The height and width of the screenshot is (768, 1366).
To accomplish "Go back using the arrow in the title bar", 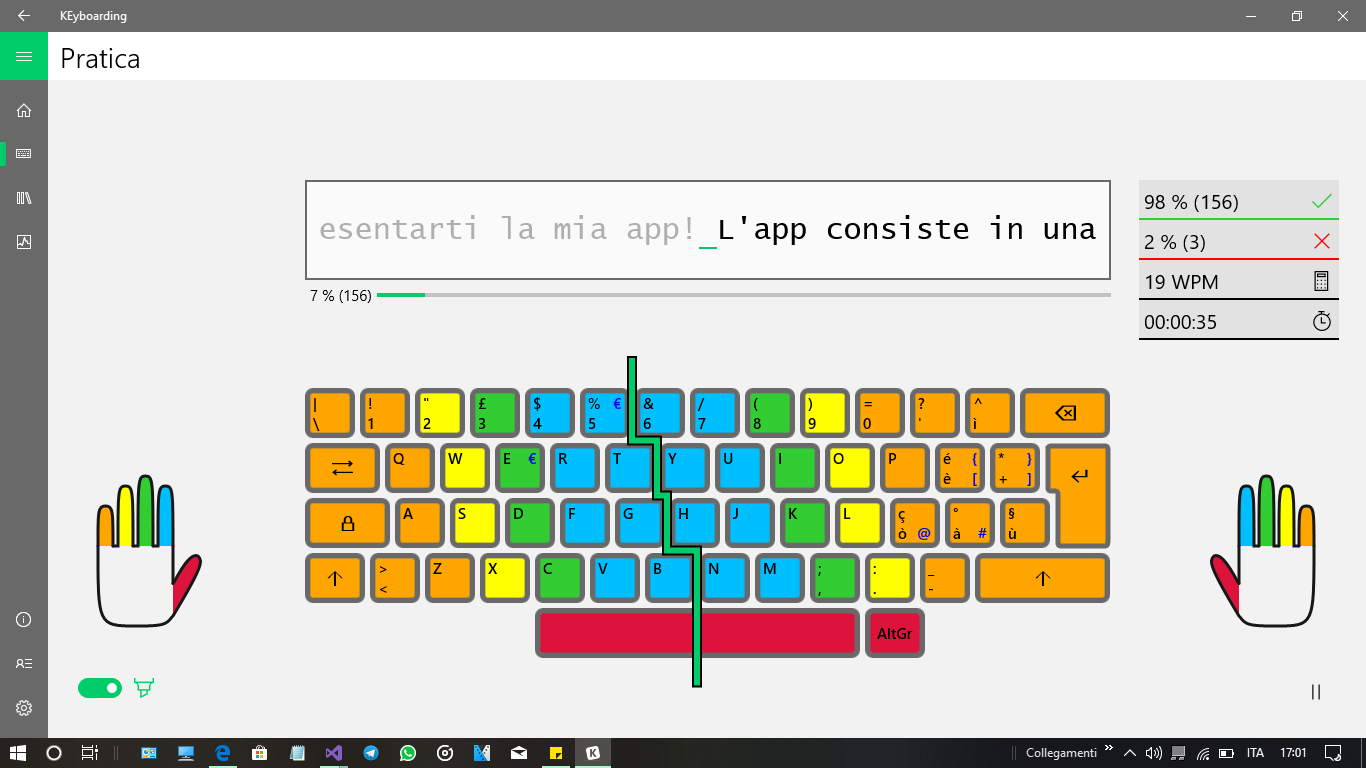I will (23, 16).
